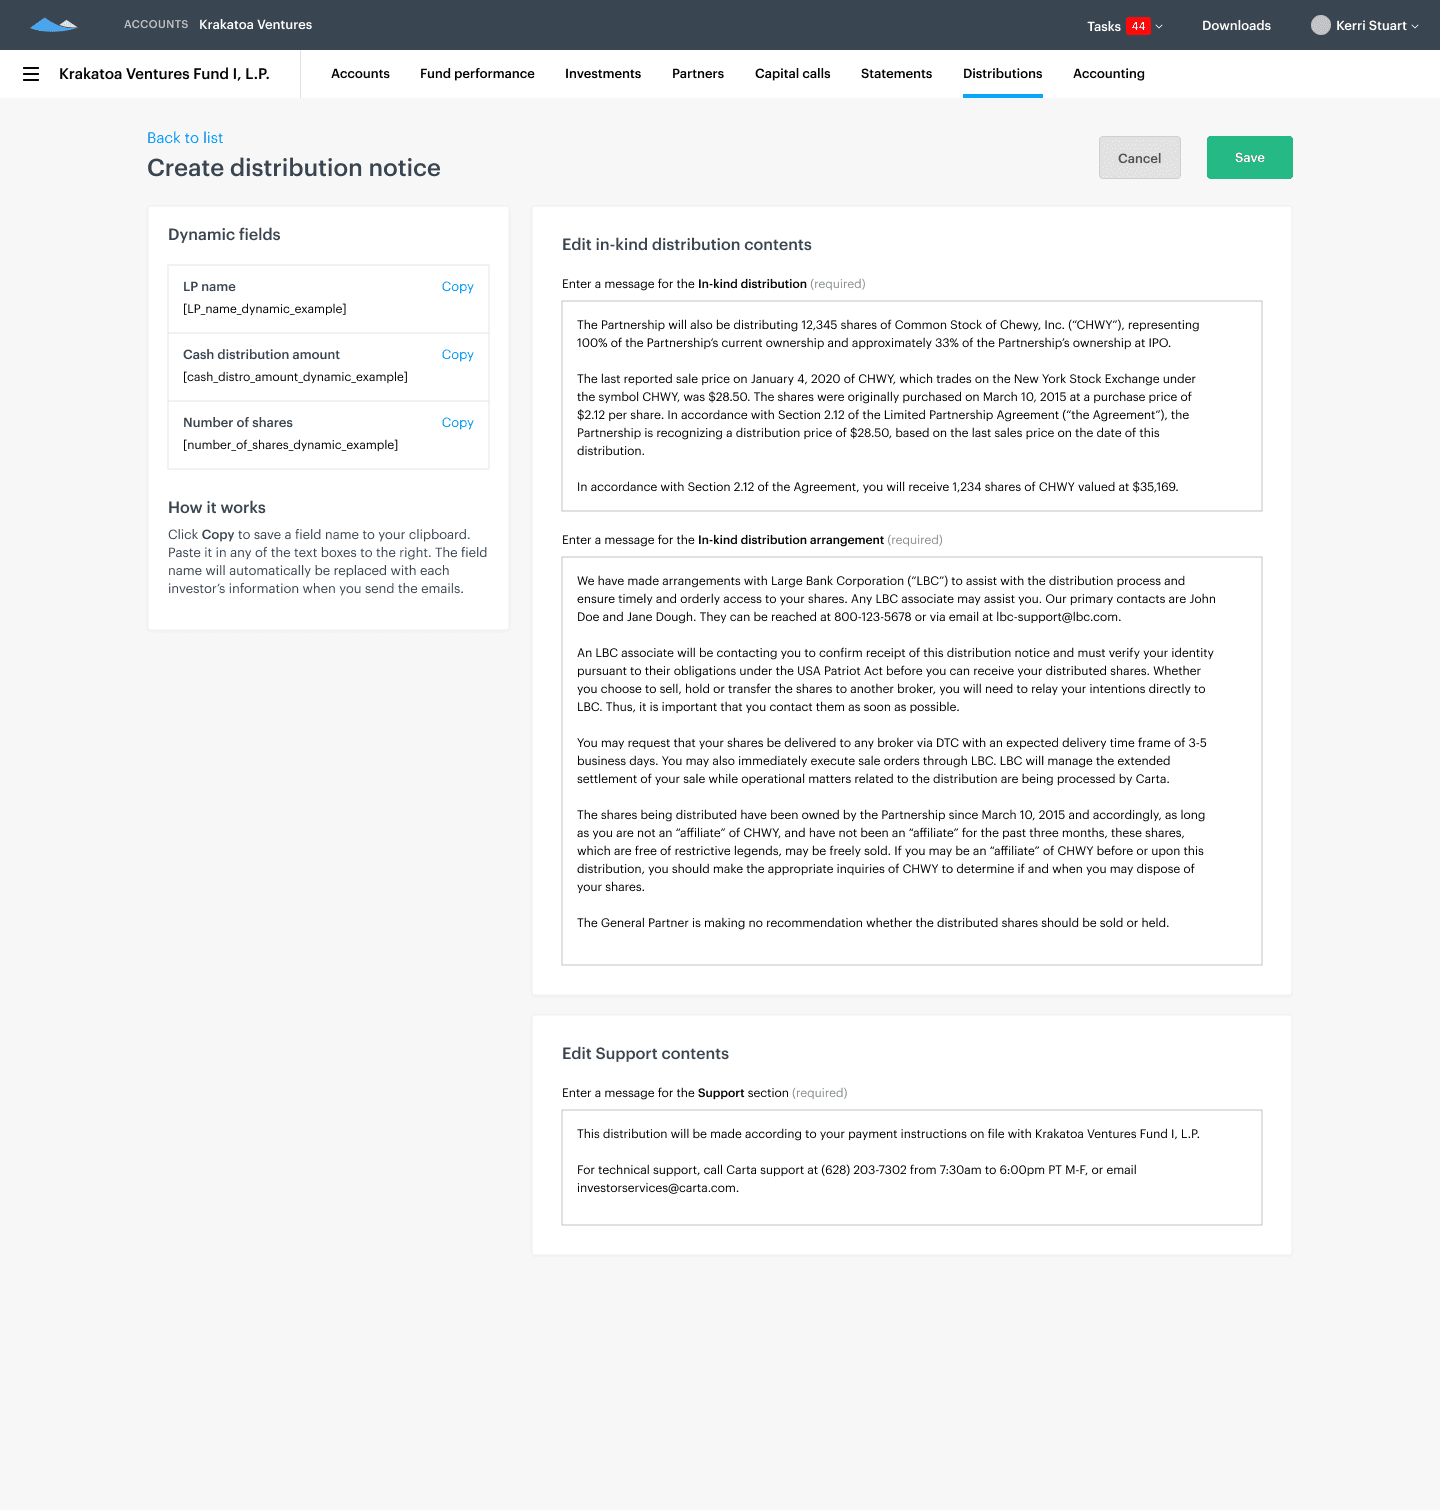Switch to the Fund performance tab
The height and width of the screenshot is (1510, 1440).
tap(477, 74)
